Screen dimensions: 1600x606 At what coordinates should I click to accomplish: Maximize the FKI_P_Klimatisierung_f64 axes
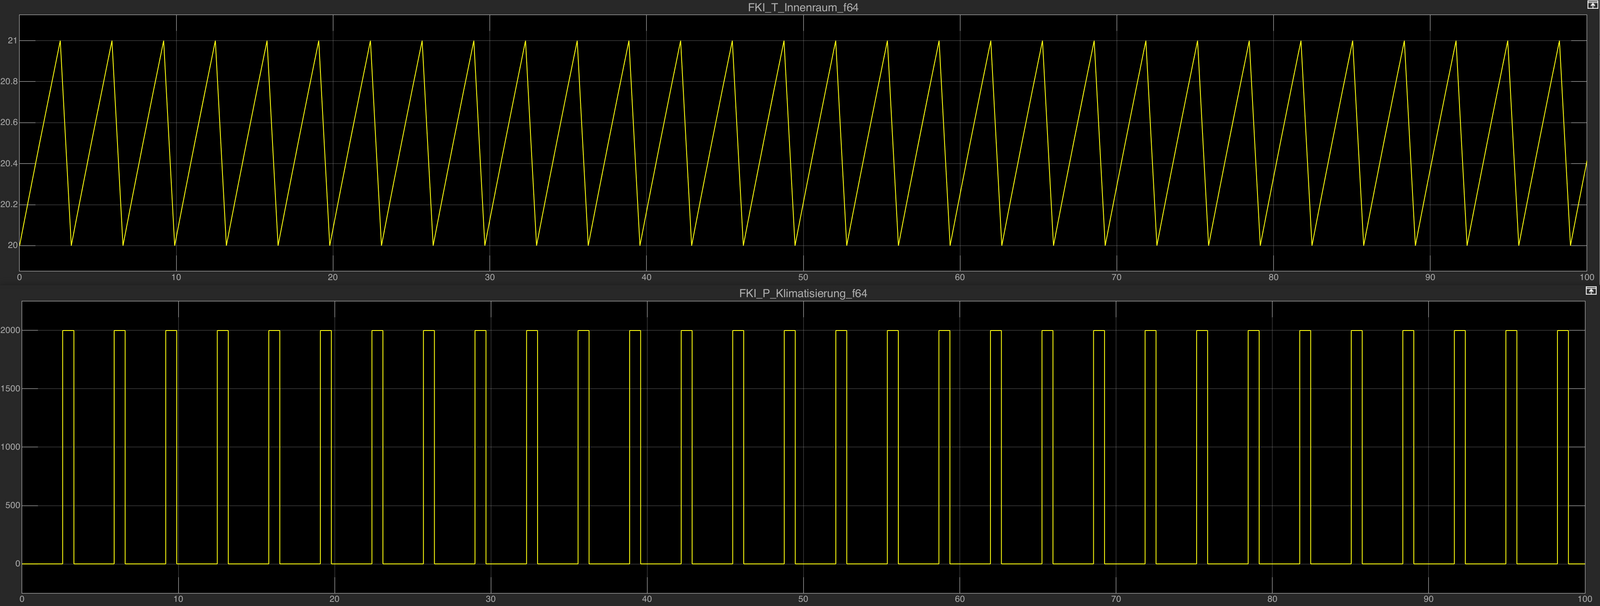[1591, 291]
